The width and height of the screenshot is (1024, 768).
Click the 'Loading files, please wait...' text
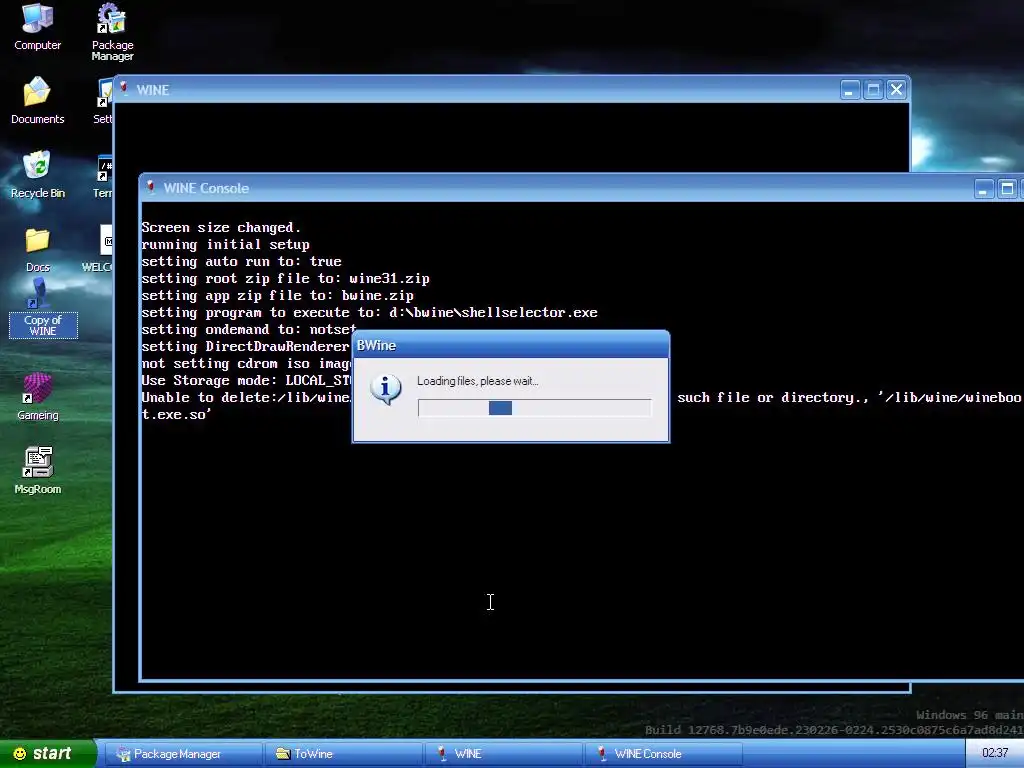[477, 381]
